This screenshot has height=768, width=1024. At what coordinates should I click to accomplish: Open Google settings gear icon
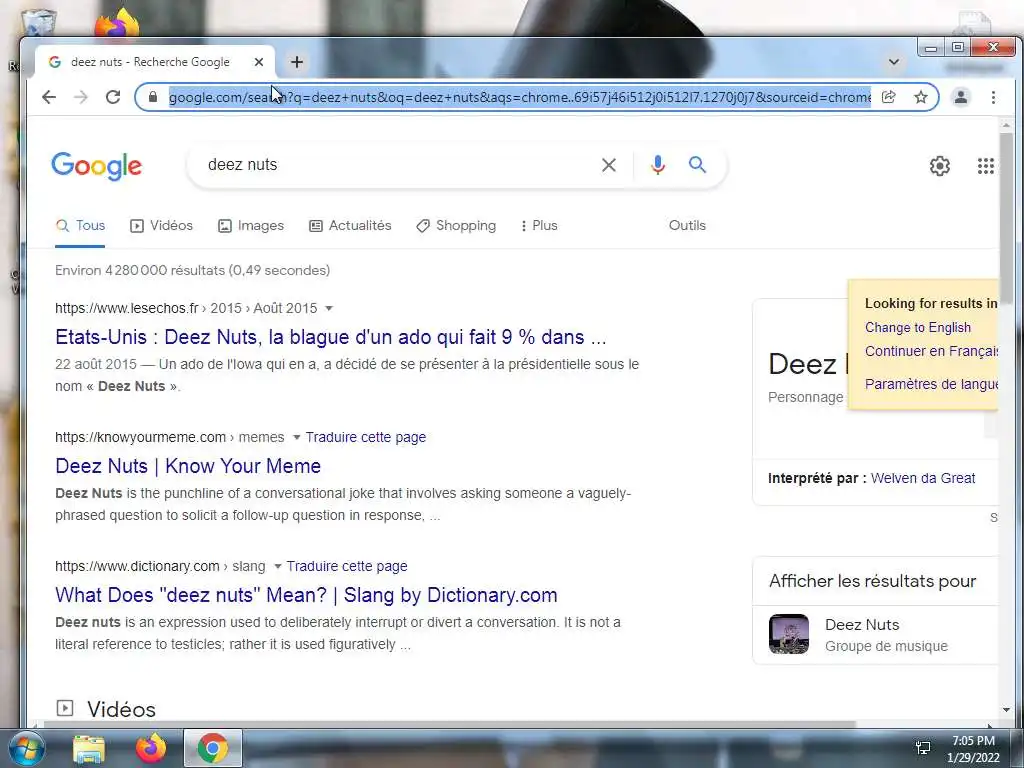pos(940,166)
